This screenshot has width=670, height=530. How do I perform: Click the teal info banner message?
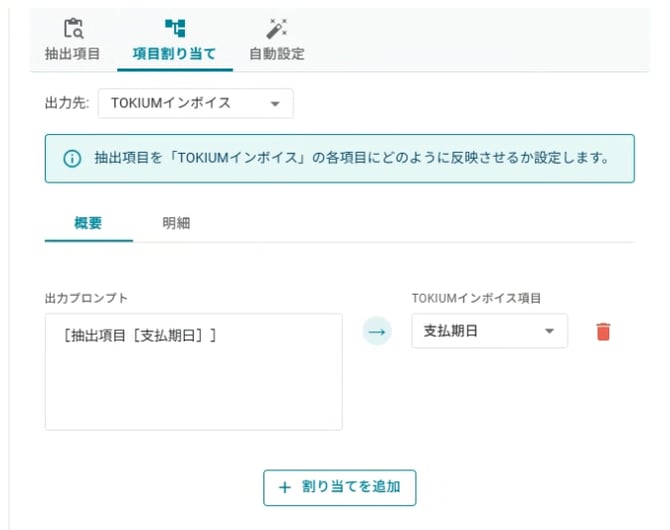tap(350, 159)
